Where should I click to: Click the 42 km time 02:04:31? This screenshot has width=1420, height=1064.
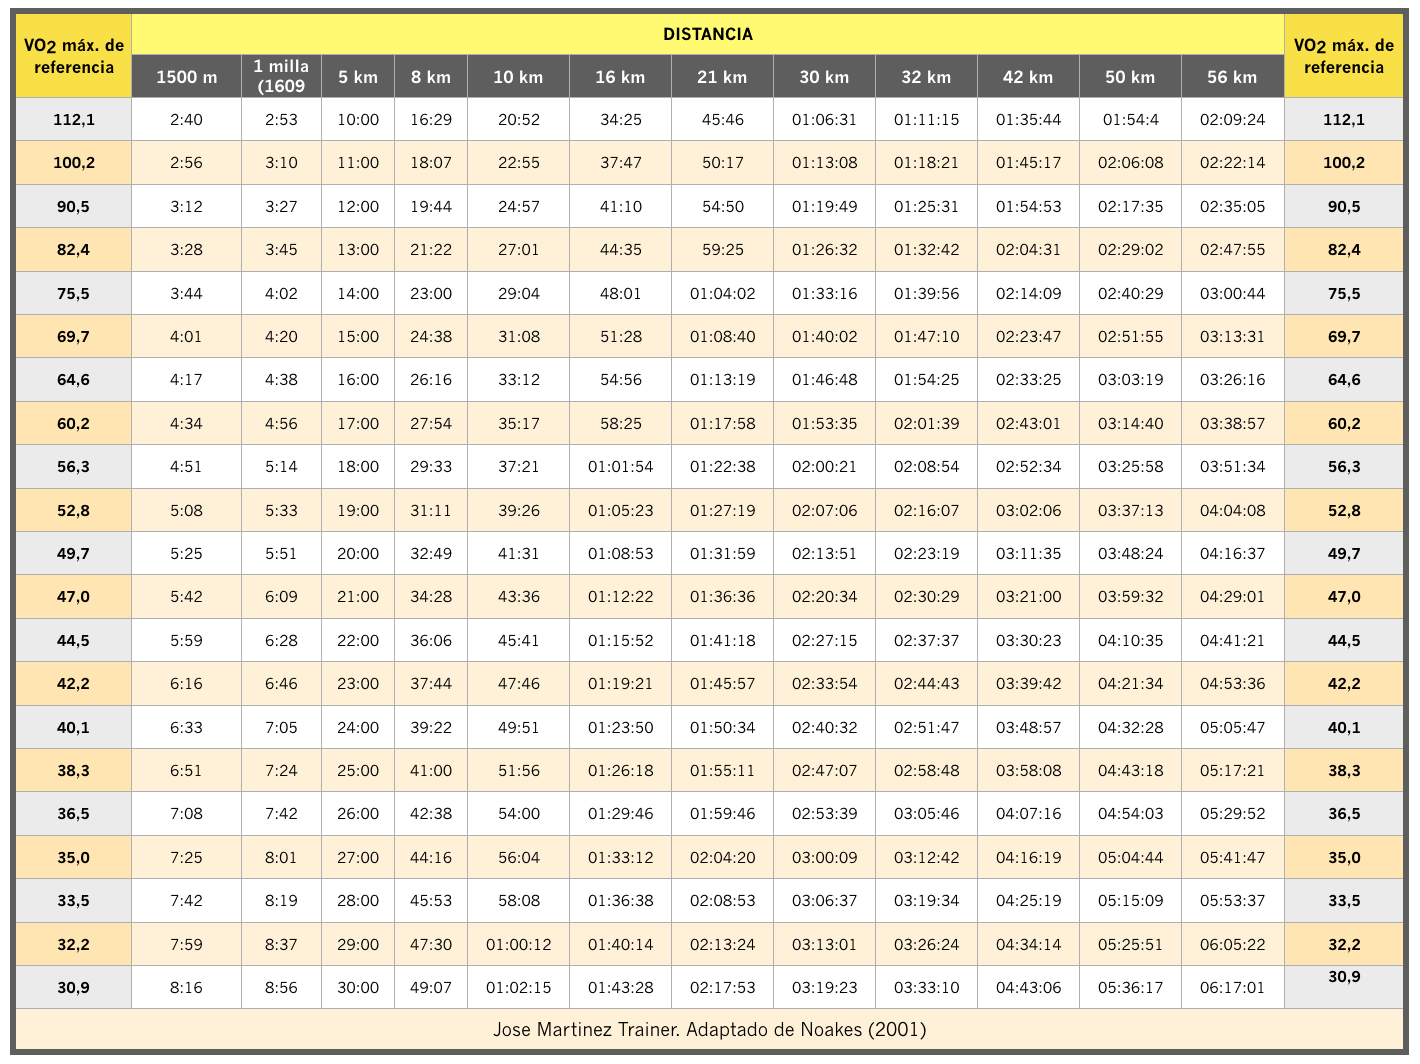tap(1028, 250)
